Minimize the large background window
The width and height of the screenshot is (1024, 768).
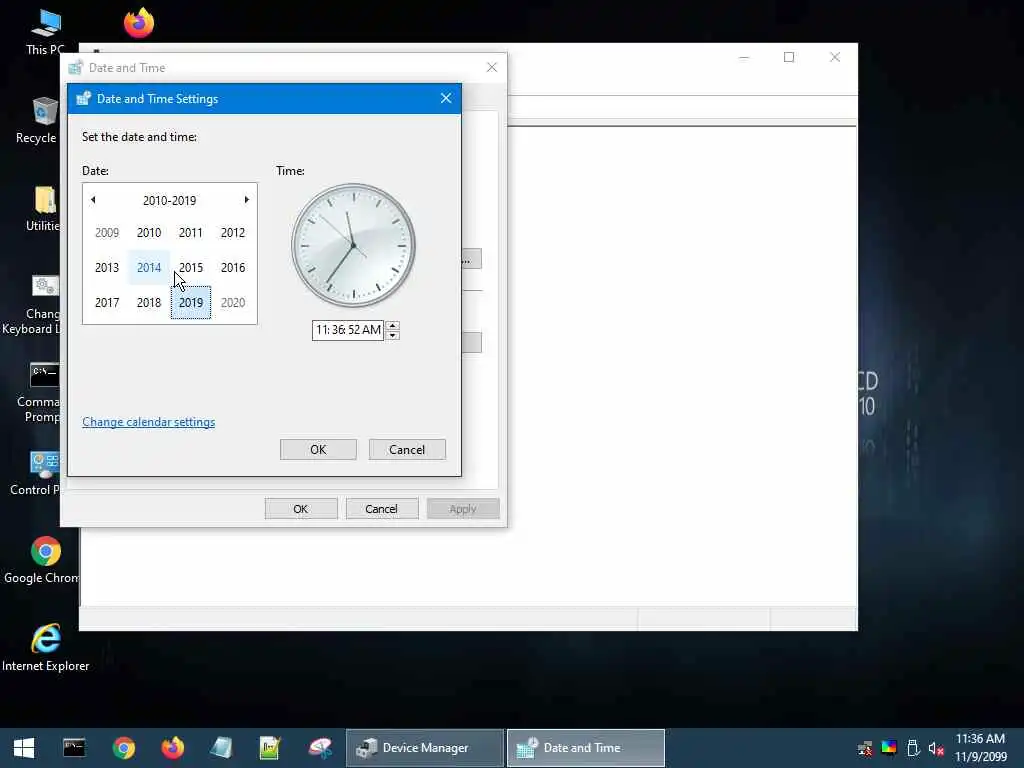pyautogui.click(x=744, y=57)
